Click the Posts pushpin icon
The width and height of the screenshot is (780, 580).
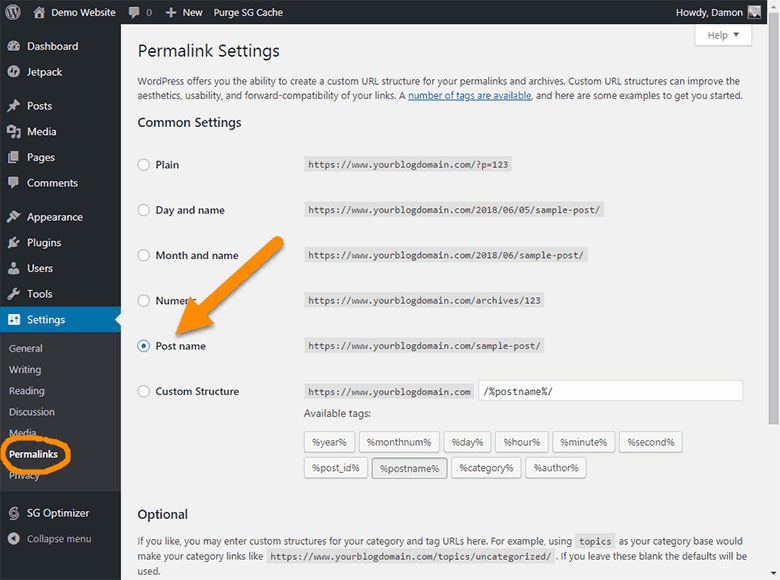(14, 105)
